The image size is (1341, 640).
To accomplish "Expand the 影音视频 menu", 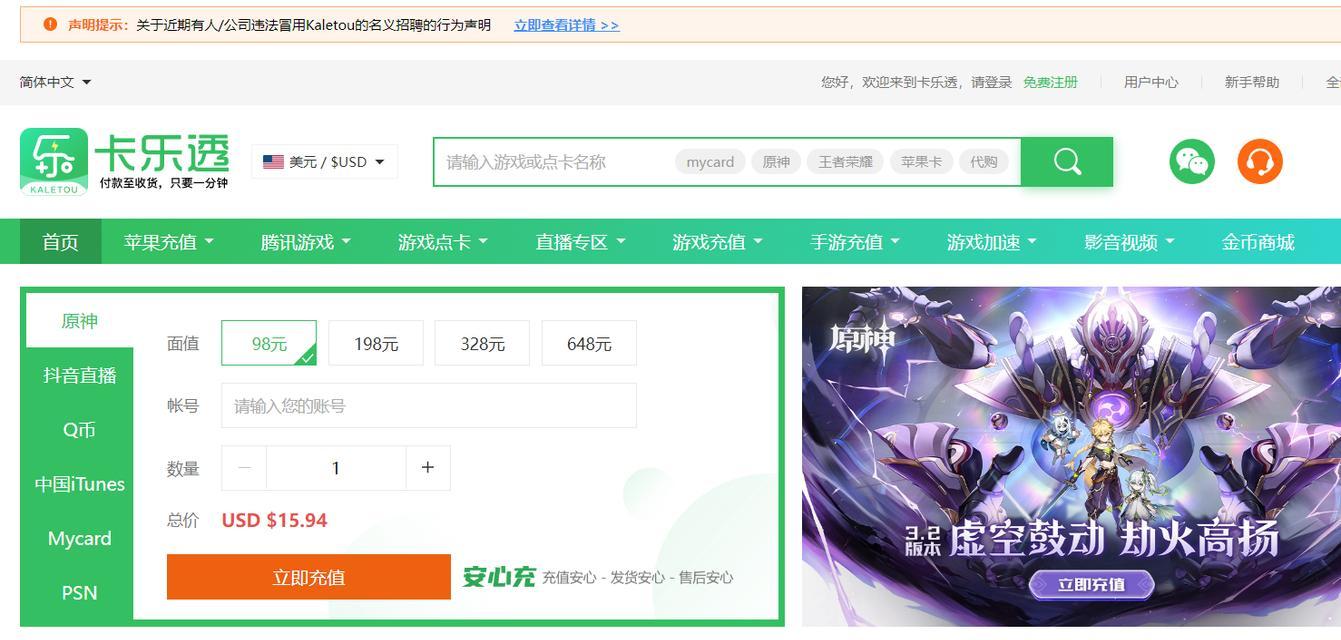I will [x=1129, y=242].
